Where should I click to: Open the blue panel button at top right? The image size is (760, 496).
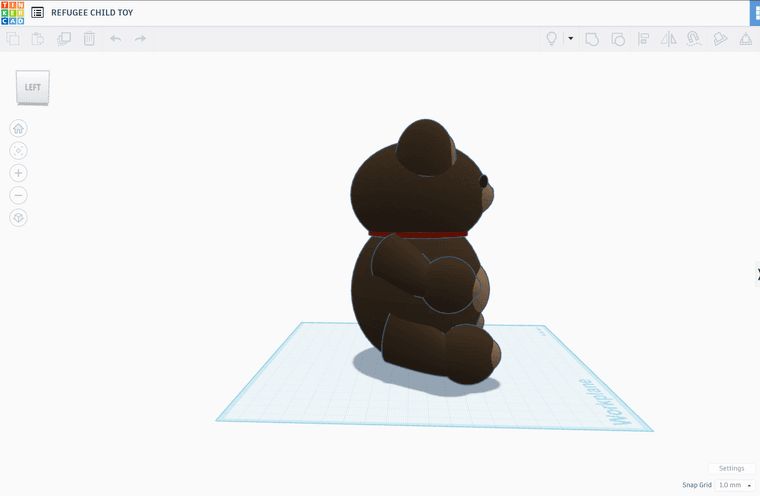755,14
